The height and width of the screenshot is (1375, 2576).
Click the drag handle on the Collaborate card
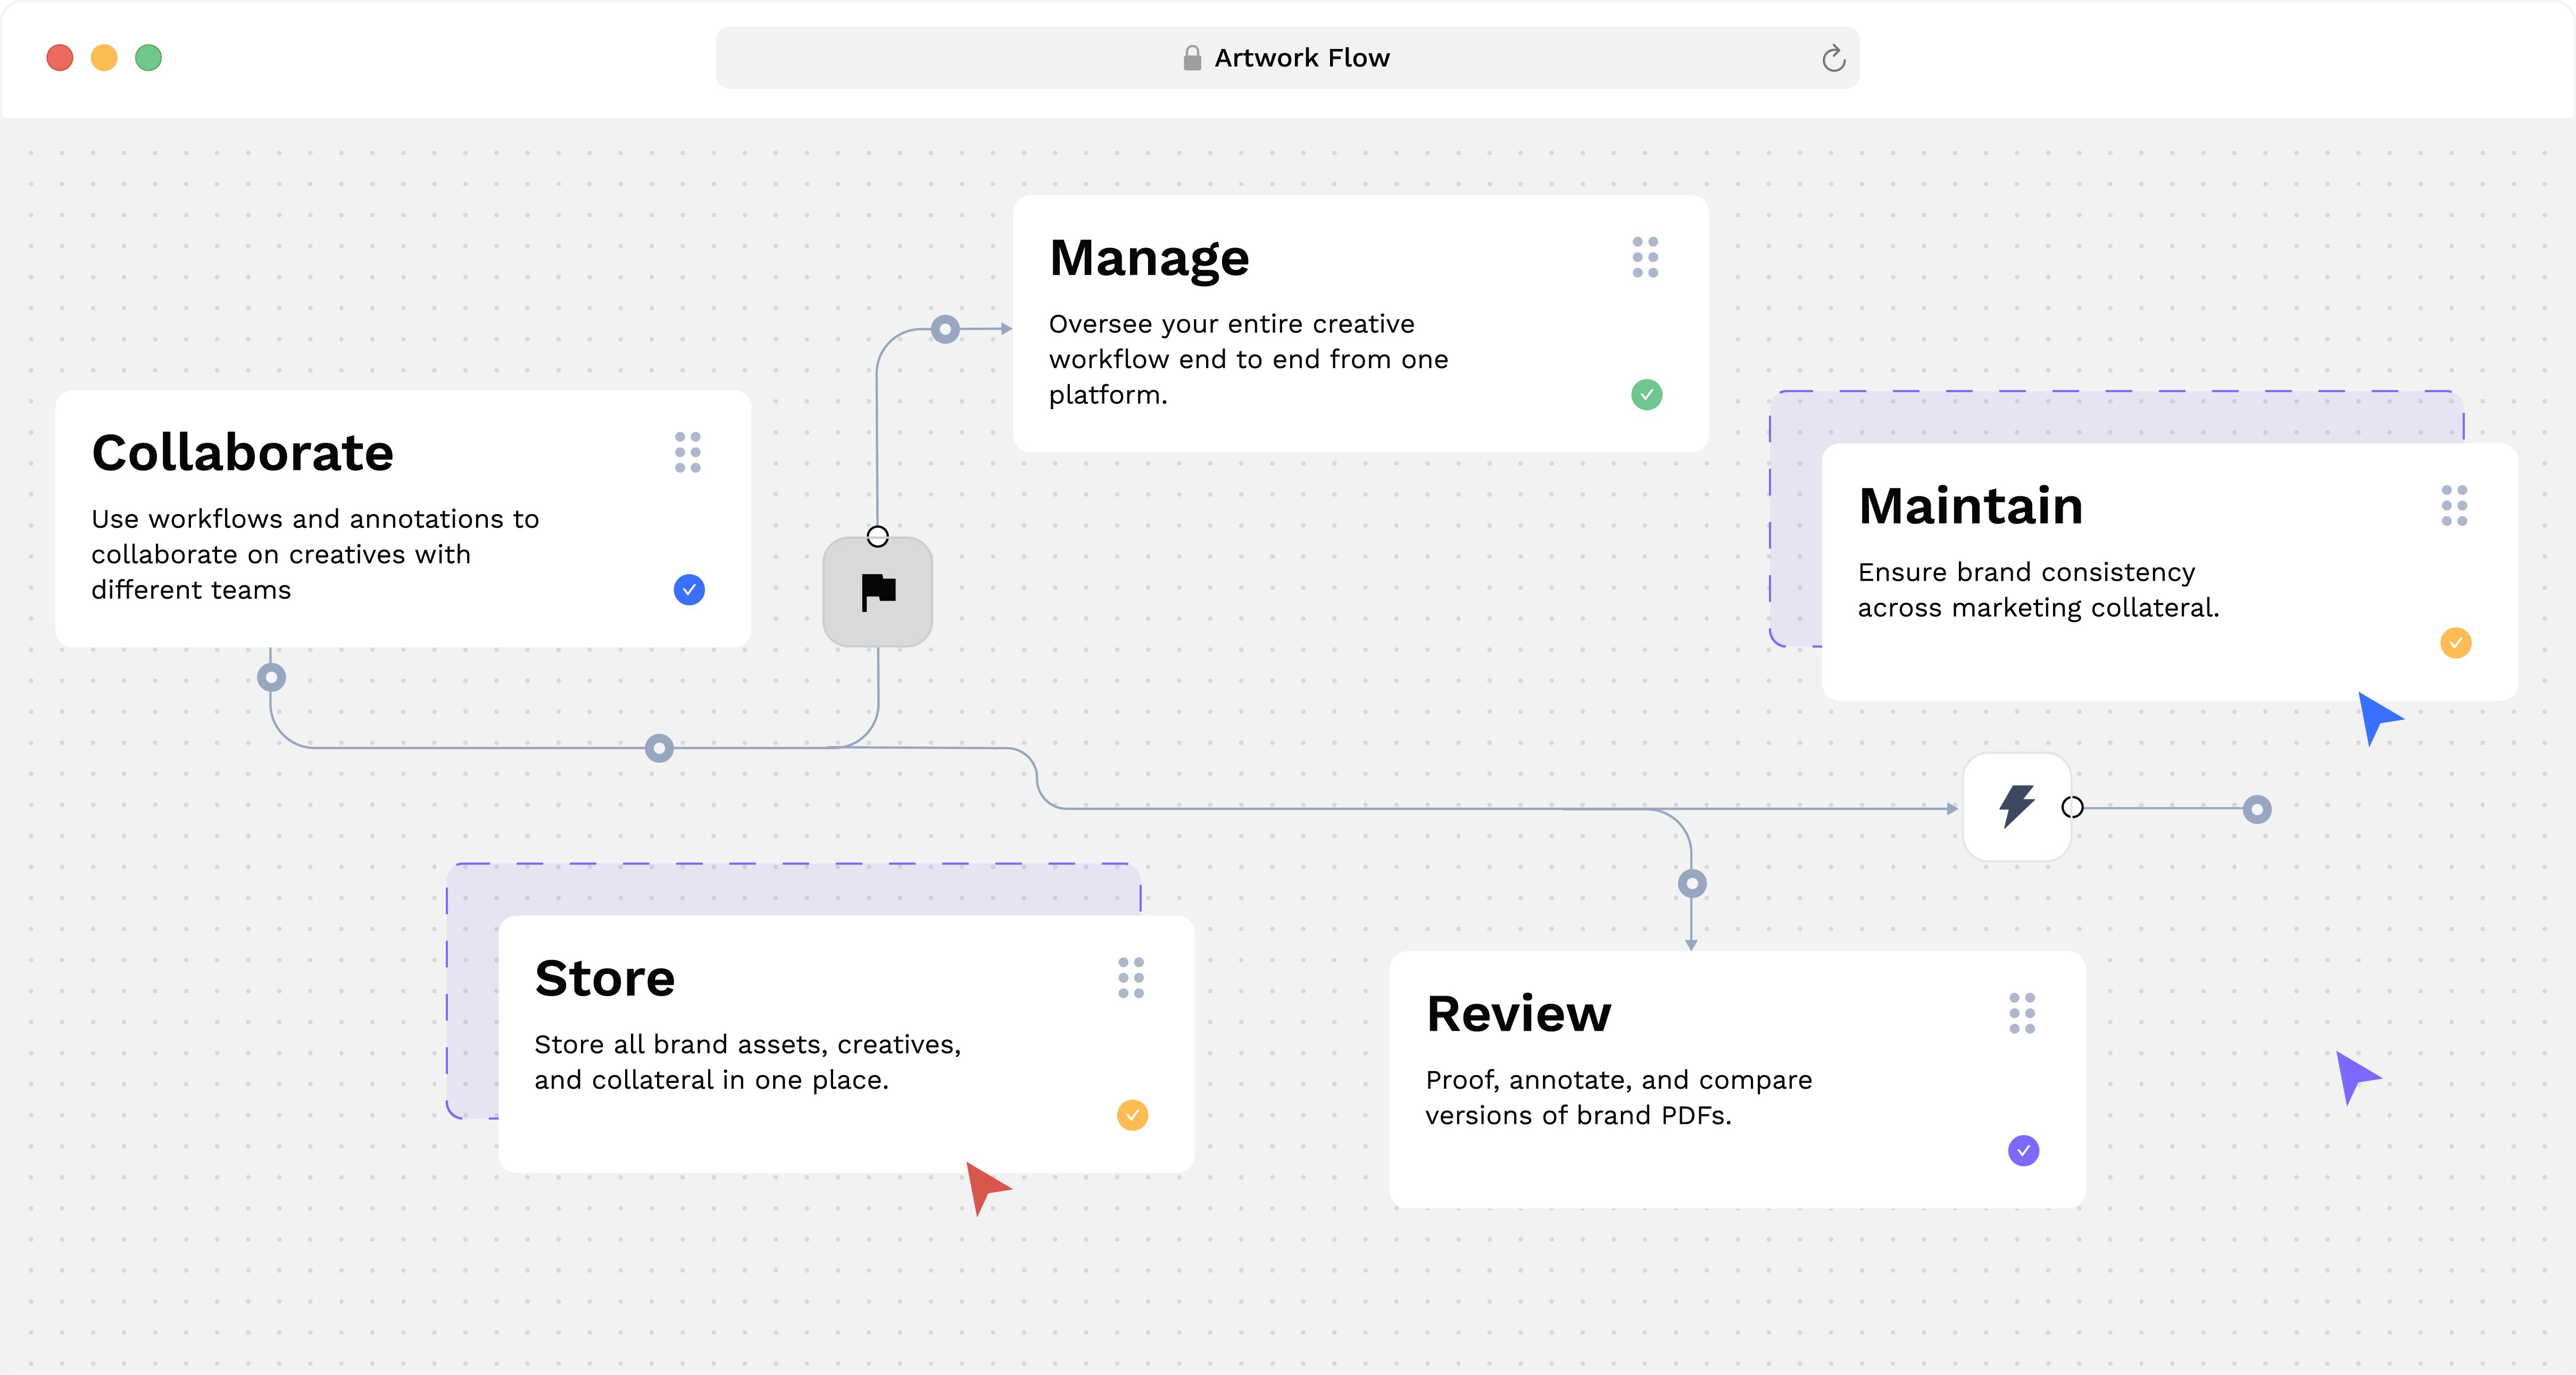(x=688, y=453)
